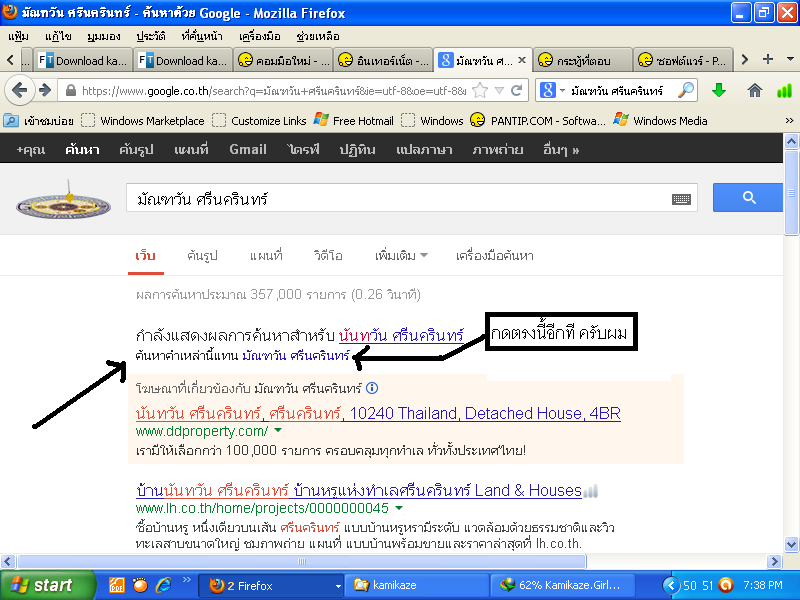
Task: Click the magnifier in the Firefox search box
Action: (x=686, y=91)
